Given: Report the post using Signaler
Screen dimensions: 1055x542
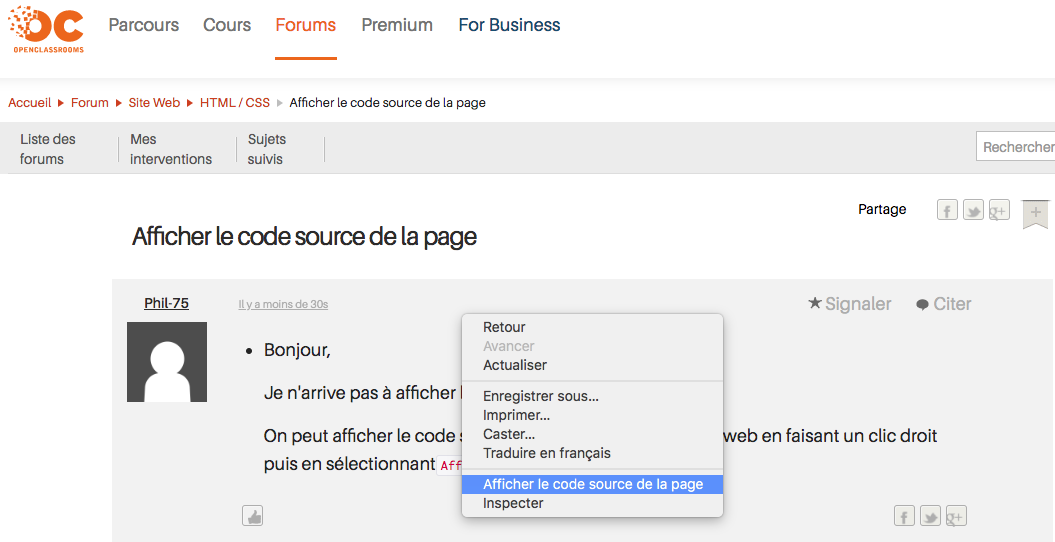Looking at the screenshot, I should [x=849, y=304].
